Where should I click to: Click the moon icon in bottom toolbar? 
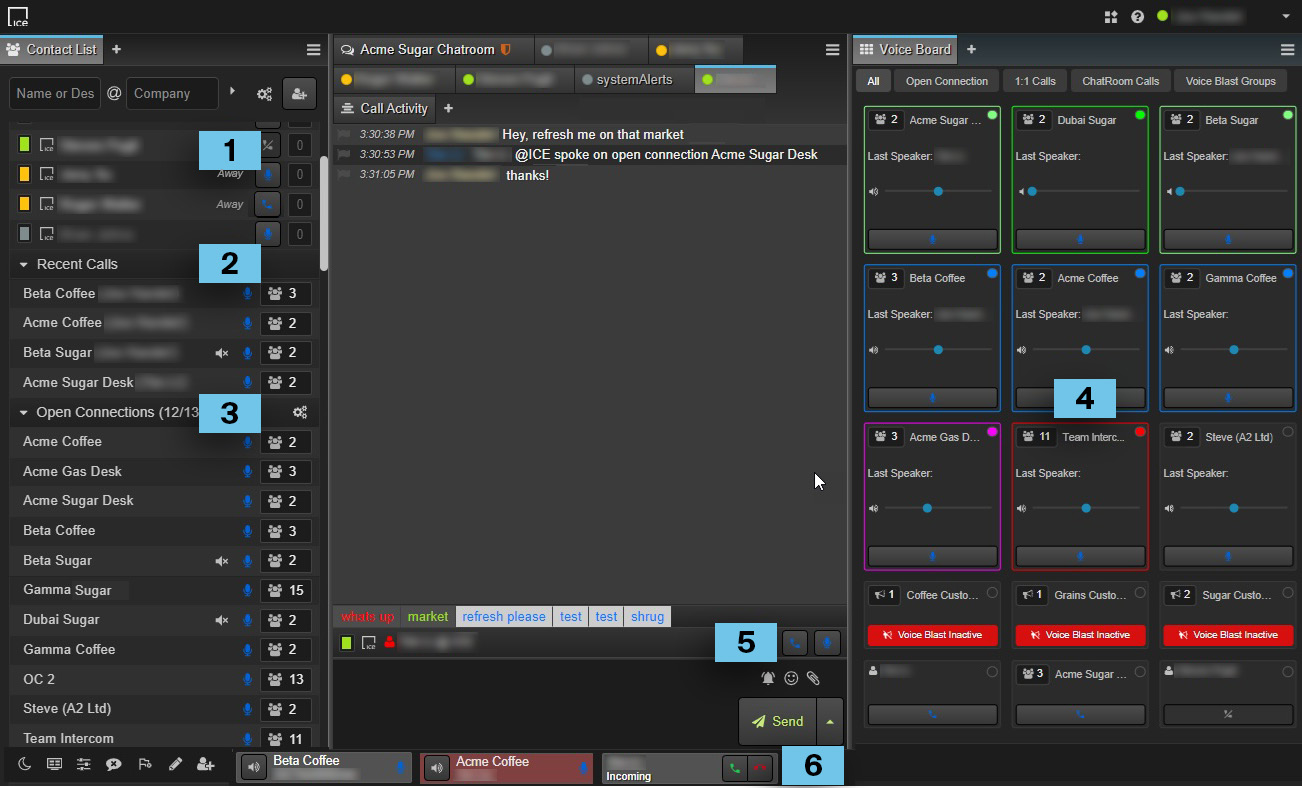(x=25, y=764)
